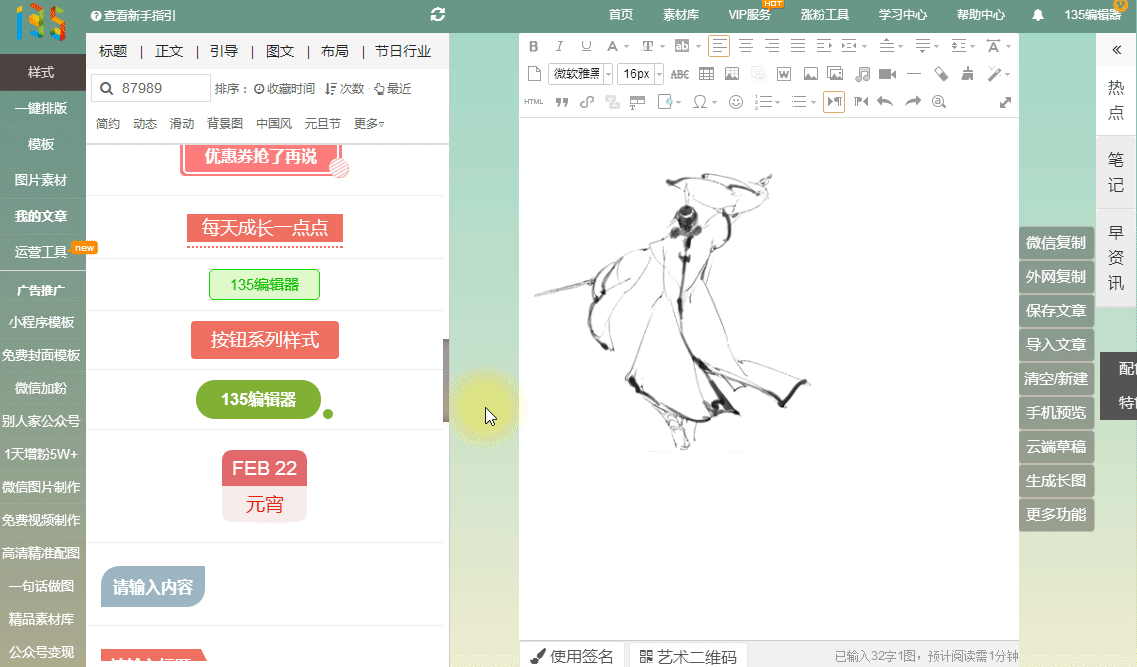The height and width of the screenshot is (667, 1137).
Task: Open the 图文 style tab
Action: tap(280, 51)
